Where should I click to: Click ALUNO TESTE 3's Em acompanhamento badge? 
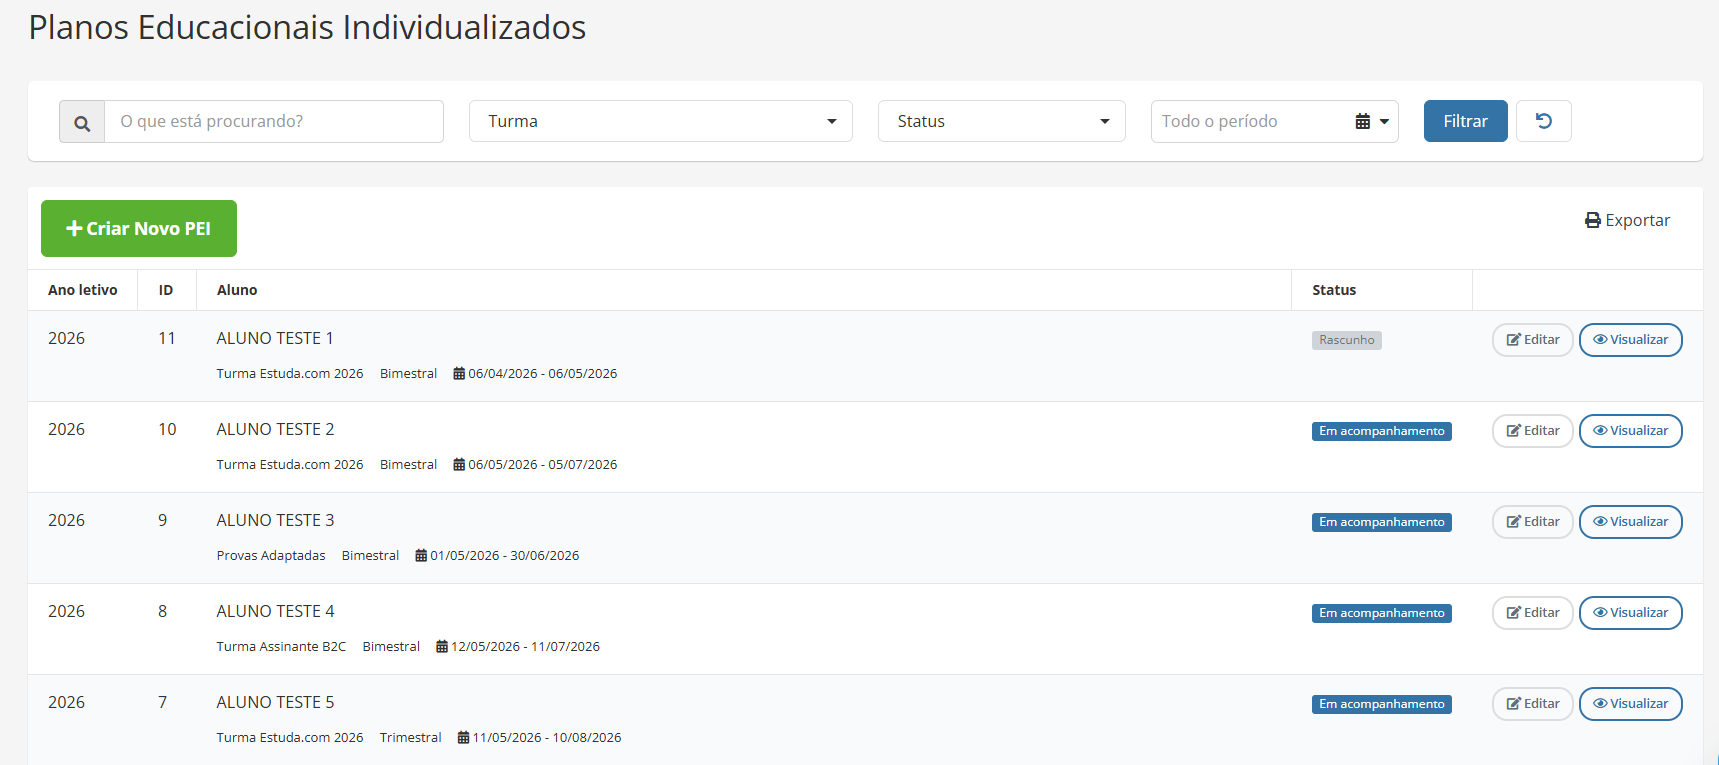coord(1382,522)
